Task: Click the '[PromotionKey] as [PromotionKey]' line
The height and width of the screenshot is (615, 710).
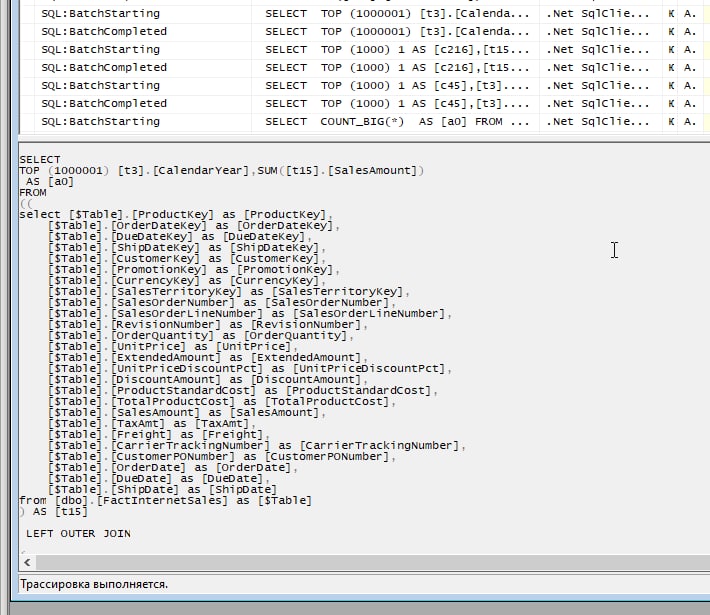Action: pyautogui.click(x=194, y=269)
